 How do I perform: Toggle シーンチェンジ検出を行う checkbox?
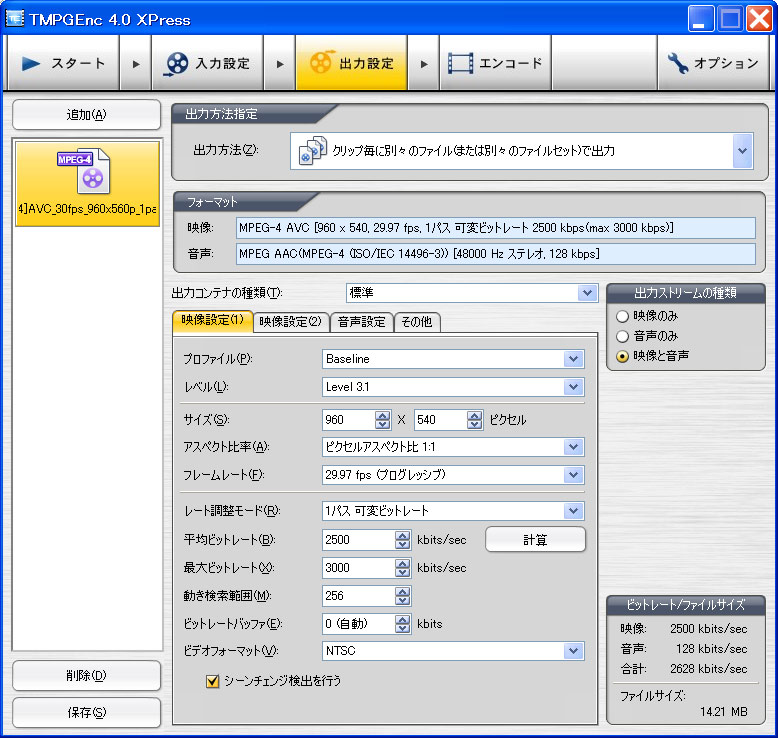[212, 681]
